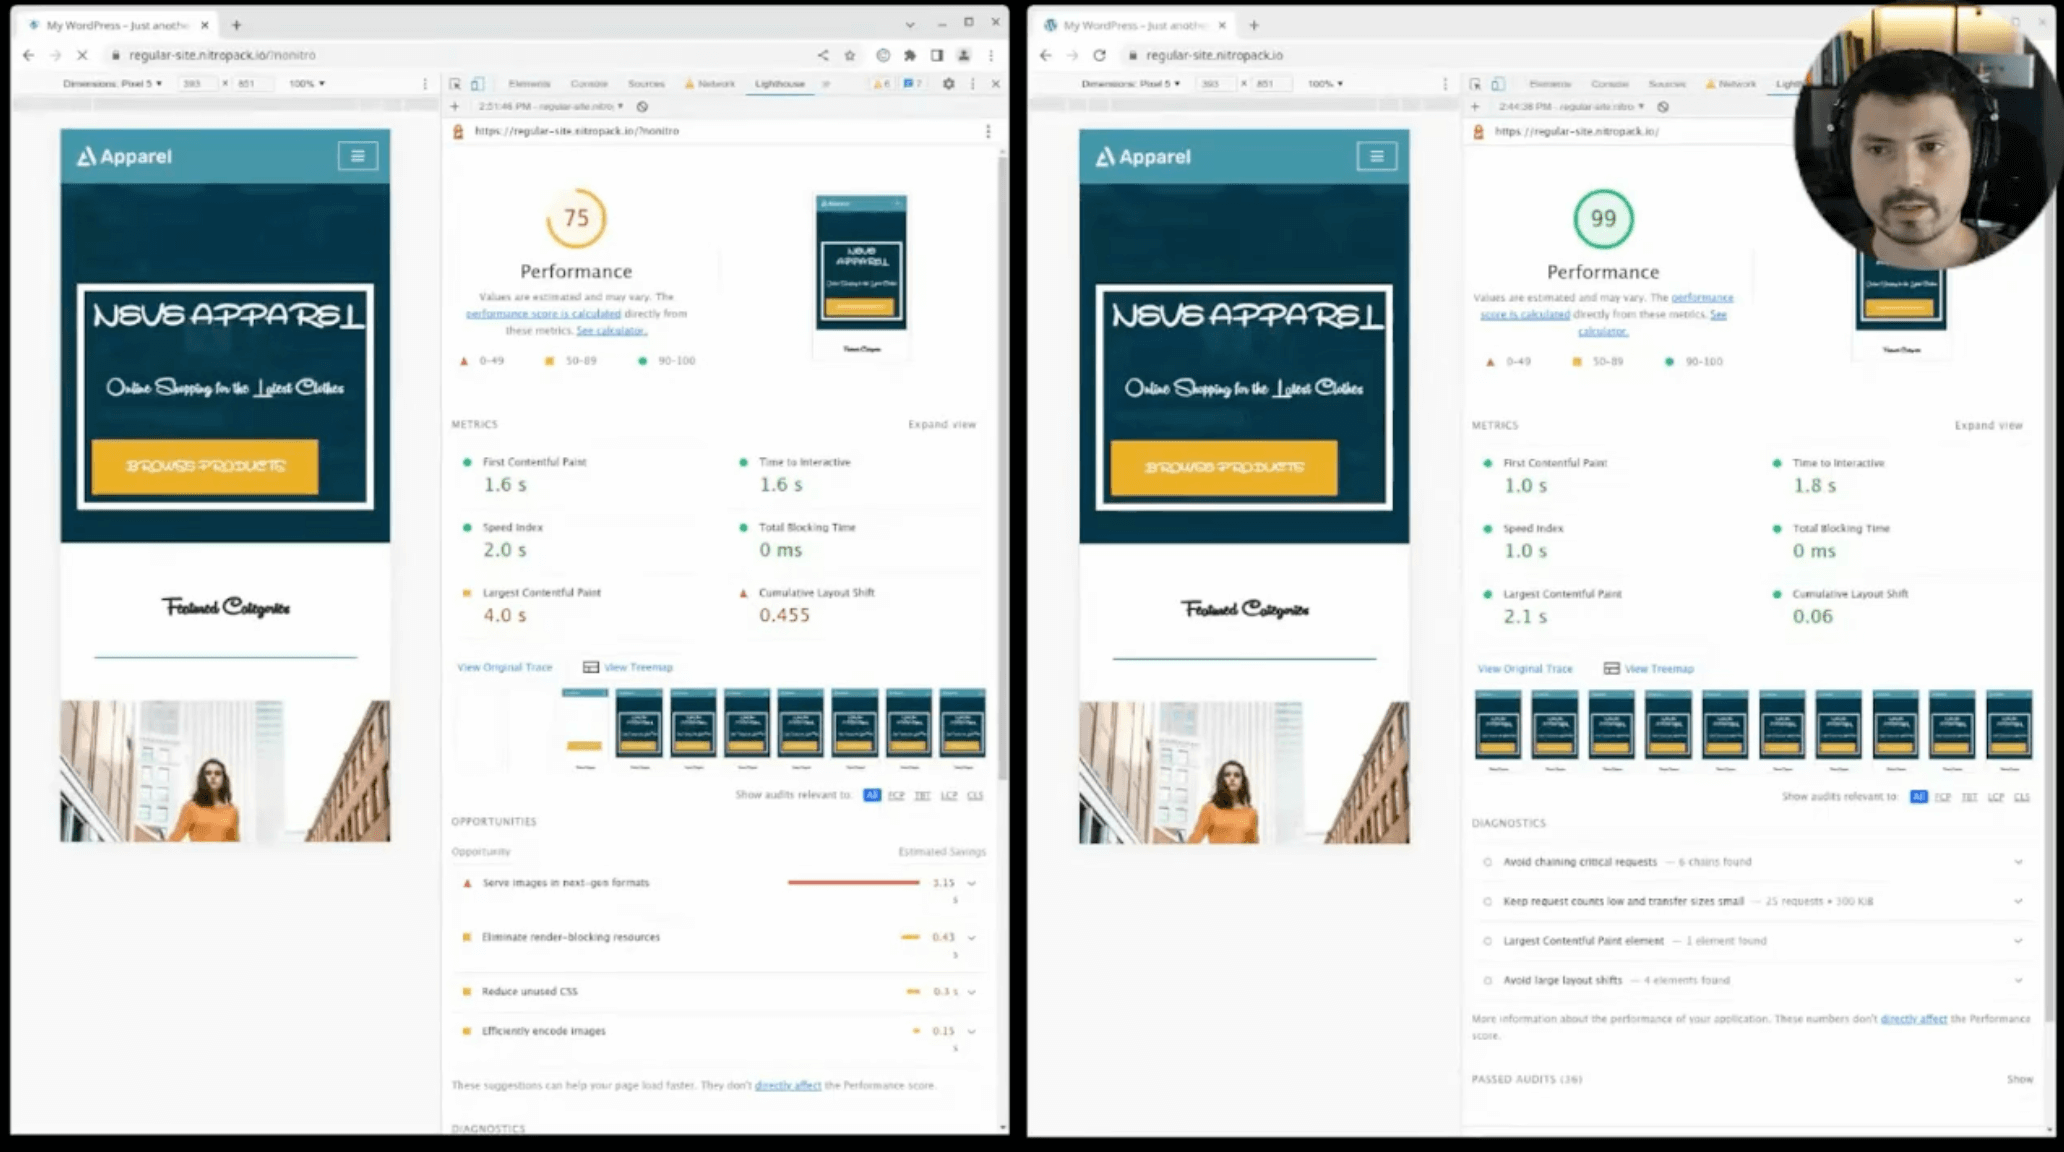Click the 6 warnings indicator in DevTools
Screen dimensions: 2064x1152
coord(883,83)
